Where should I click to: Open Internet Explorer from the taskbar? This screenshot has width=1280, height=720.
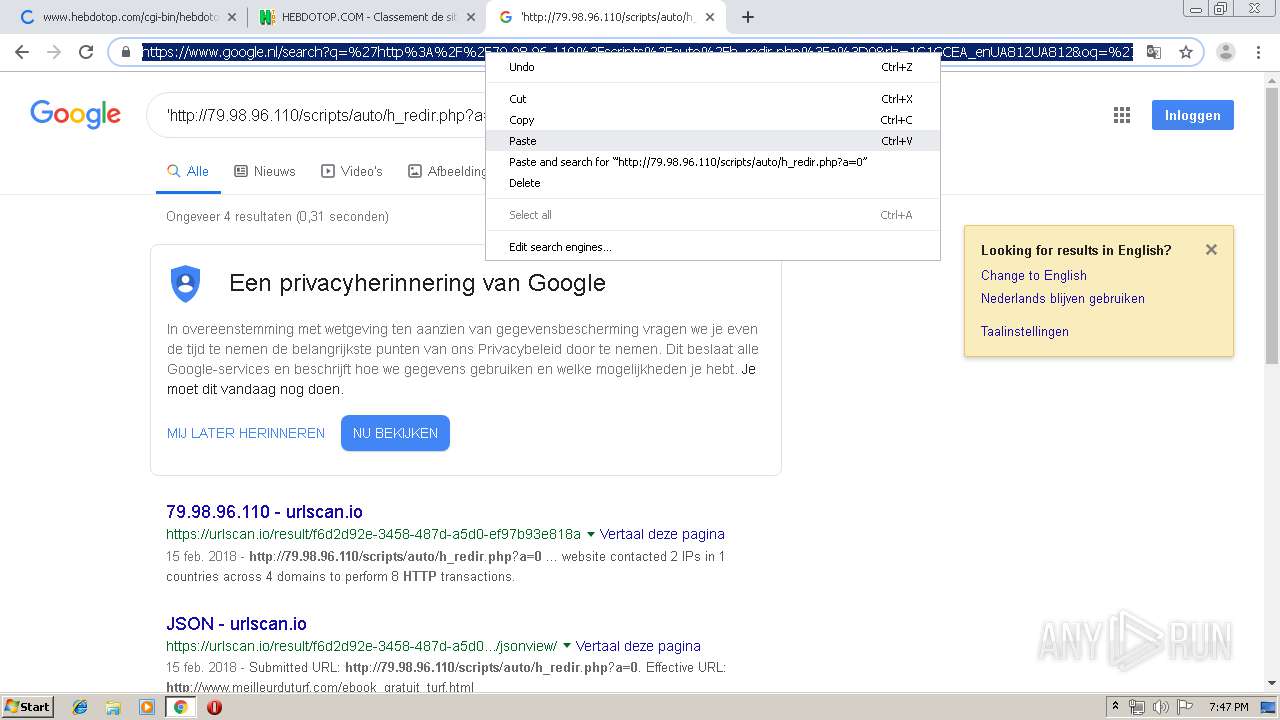[80, 707]
